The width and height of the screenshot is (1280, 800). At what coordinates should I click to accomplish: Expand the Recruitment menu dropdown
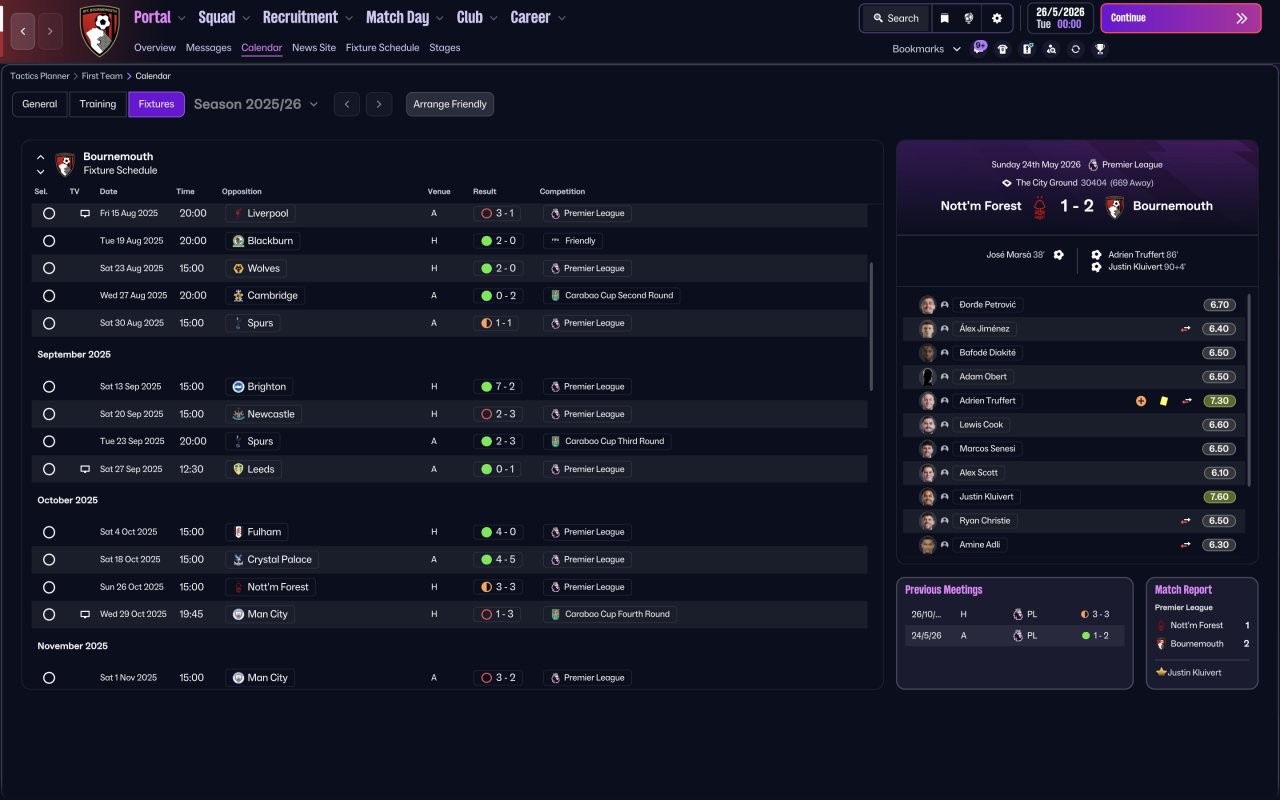point(348,18)
